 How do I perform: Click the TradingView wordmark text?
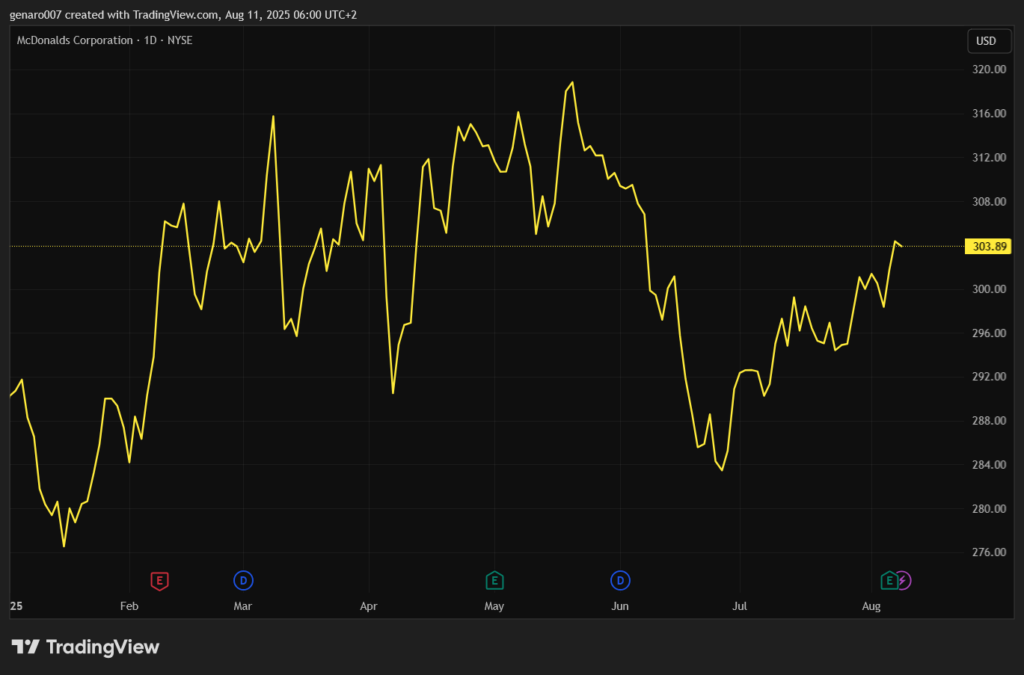click(x=102, y=647)
